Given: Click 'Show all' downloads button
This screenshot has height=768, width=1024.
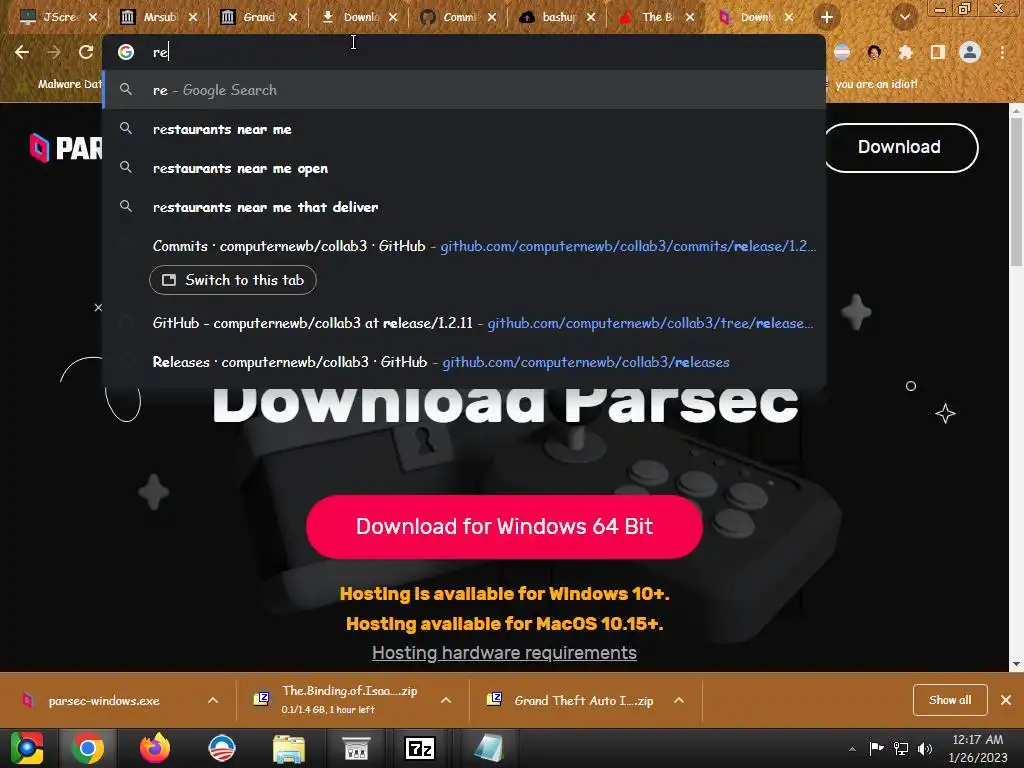Looking at the screenshot, I should (x=950, y=700).
